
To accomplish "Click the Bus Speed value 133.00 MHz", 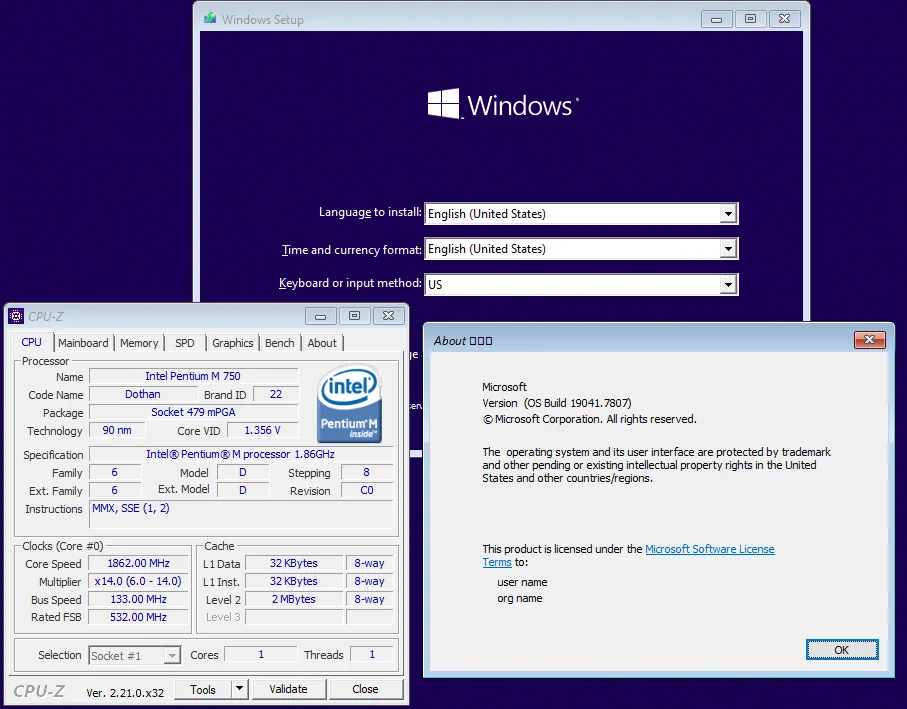I will tap(138, 599).
